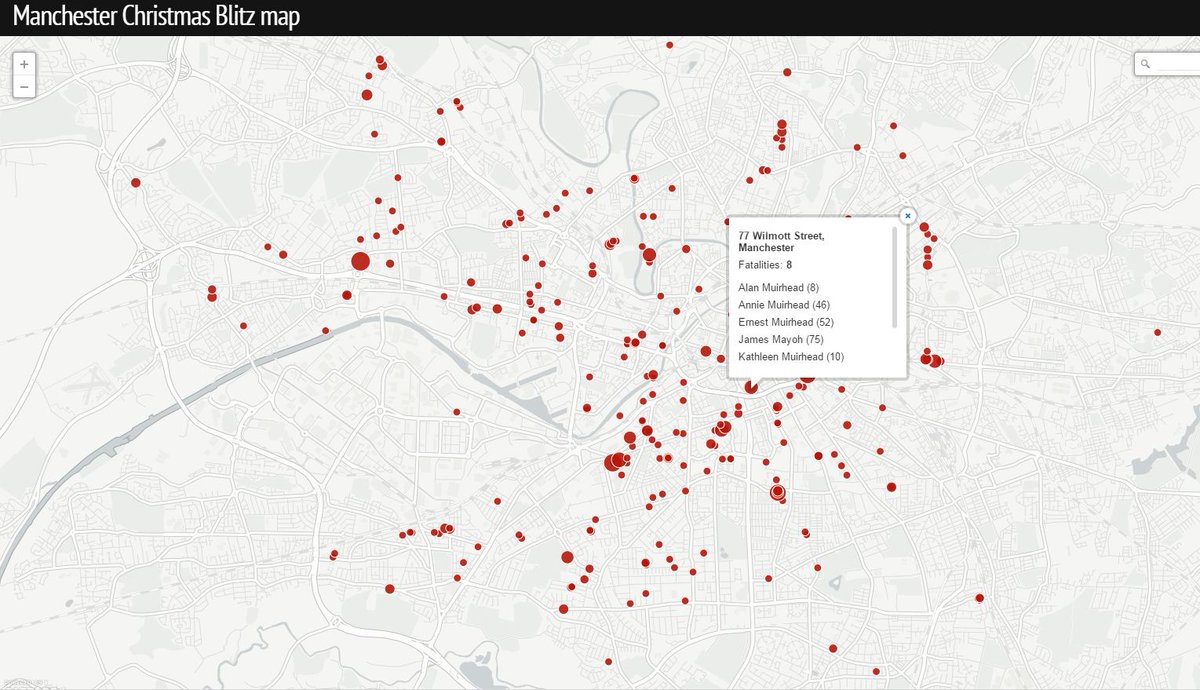Viewport: 1200px width, 690px height.
Task: Click the Manchester Christmas Blitz map title
Action: click(156, 15)
